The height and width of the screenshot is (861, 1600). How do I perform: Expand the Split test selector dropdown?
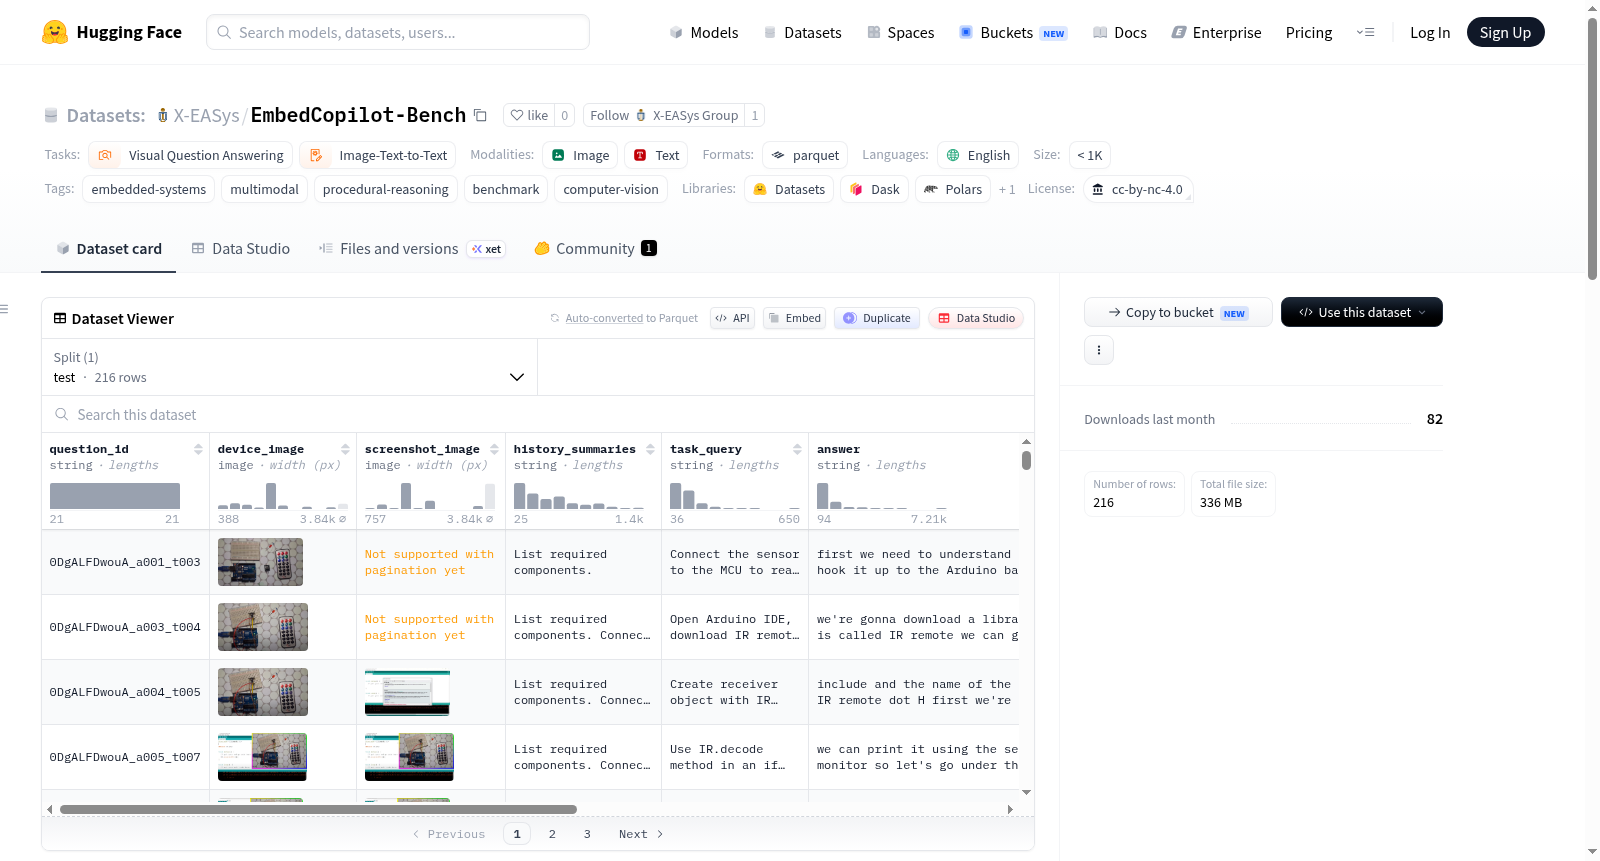coord(289,367)
